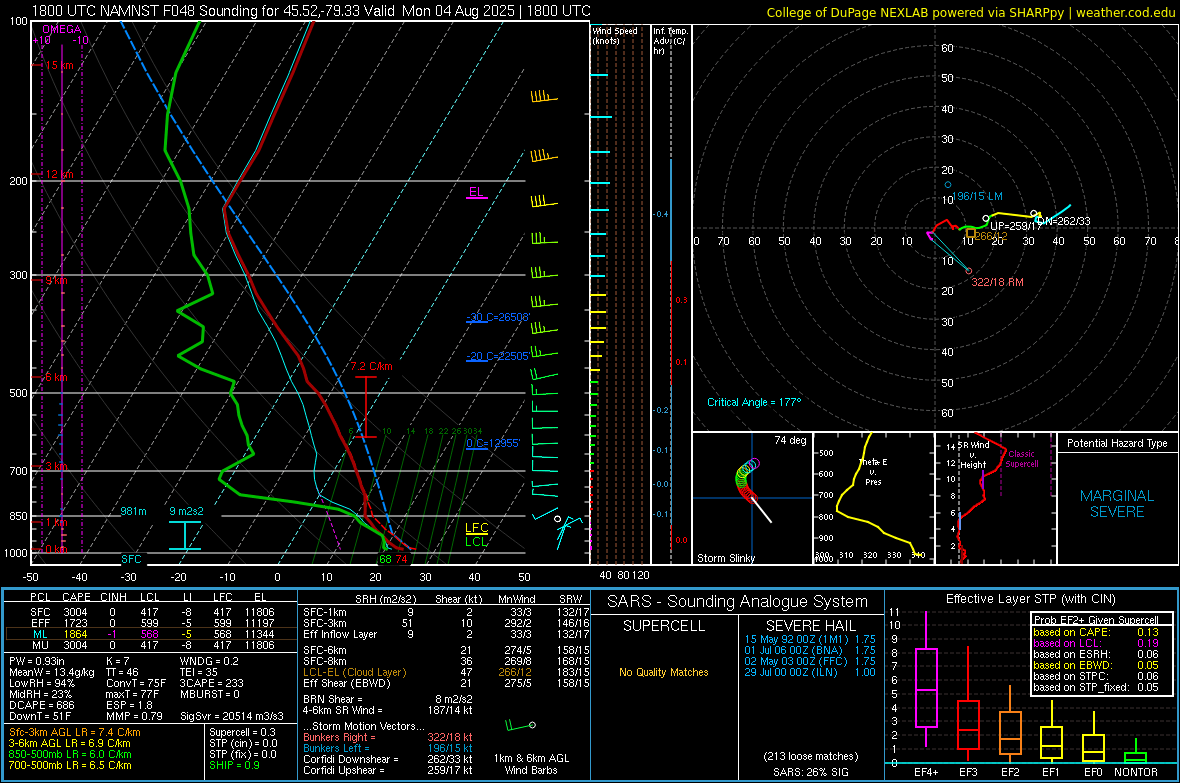Click the 'Effective Layer STP (with CIN)' title
The height and width of the screenshot is (783, 1180).
pyautogui.click(x=1030, y=599)
